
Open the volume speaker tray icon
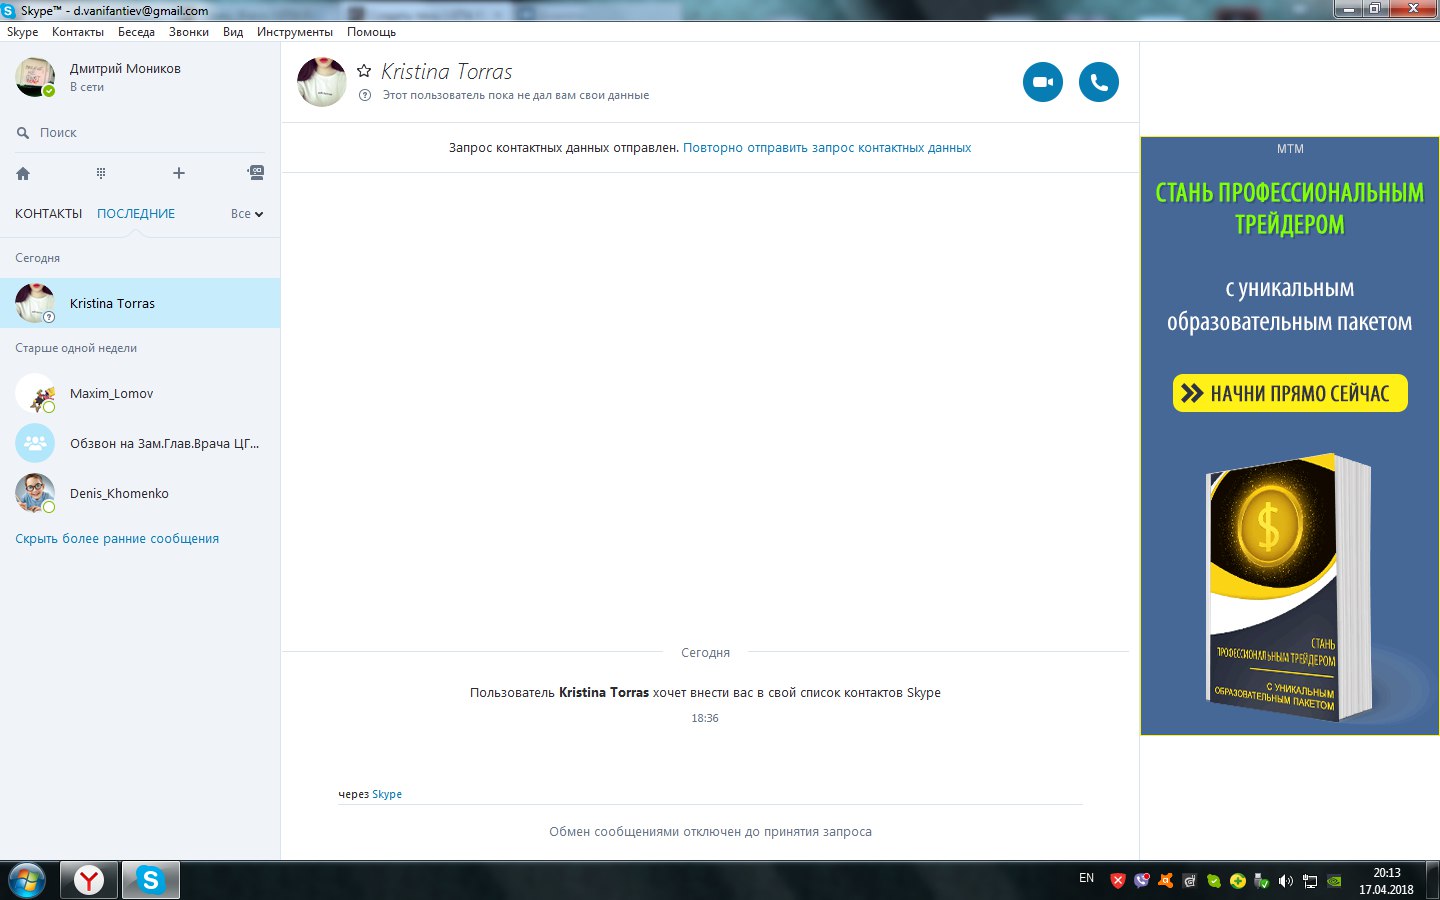coord(1285,881)
